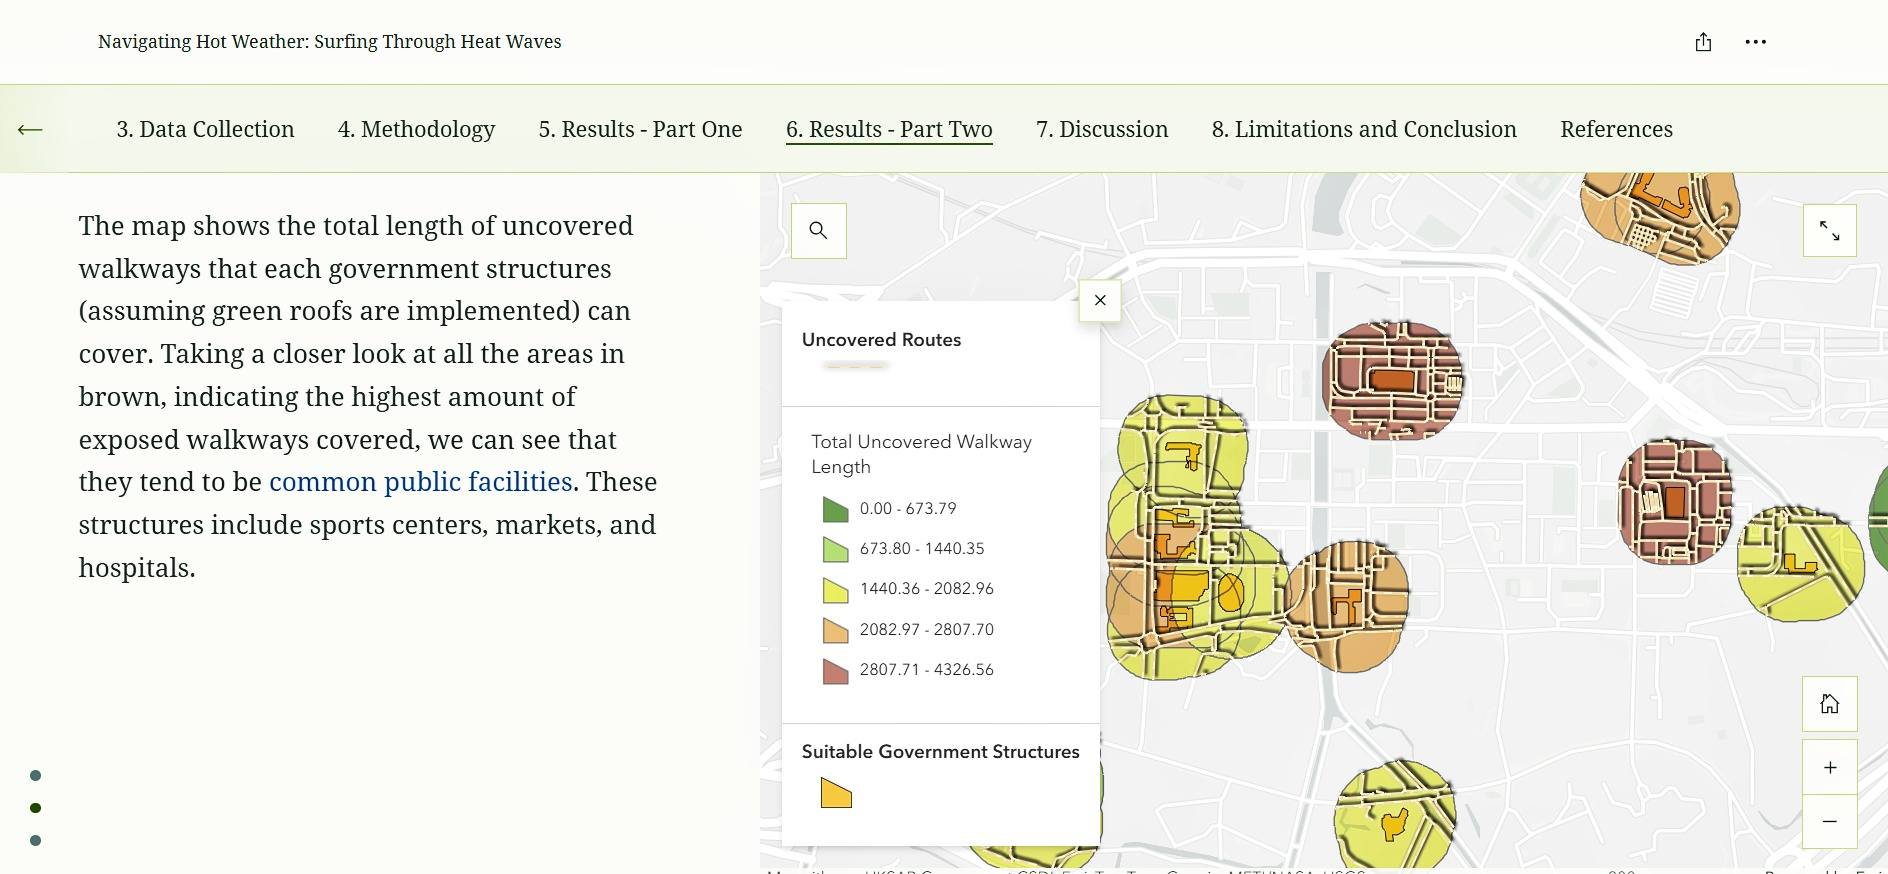Click the Suitable Government Structures legend heading
The height and width of the screenshot is (874, 1888).
point(940,752)
